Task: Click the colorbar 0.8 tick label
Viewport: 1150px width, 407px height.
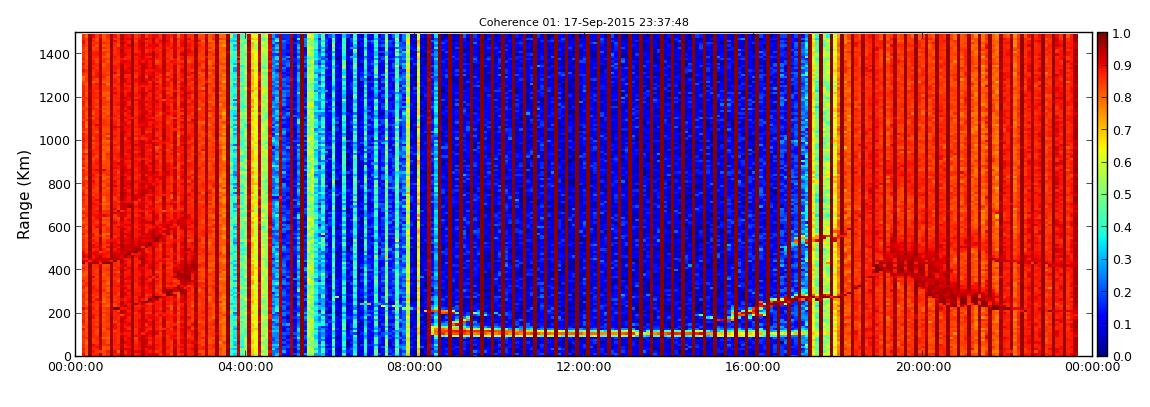Action: (1122, 98)
